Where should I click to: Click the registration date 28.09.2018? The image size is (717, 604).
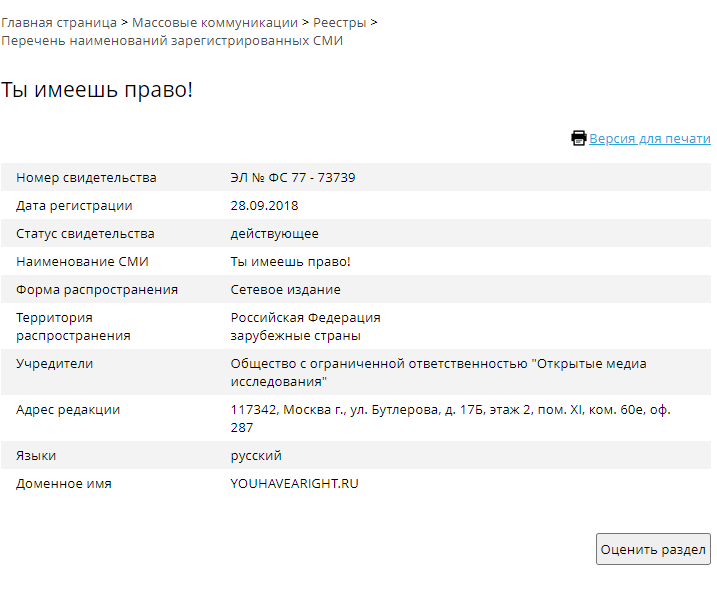[264, 206]
